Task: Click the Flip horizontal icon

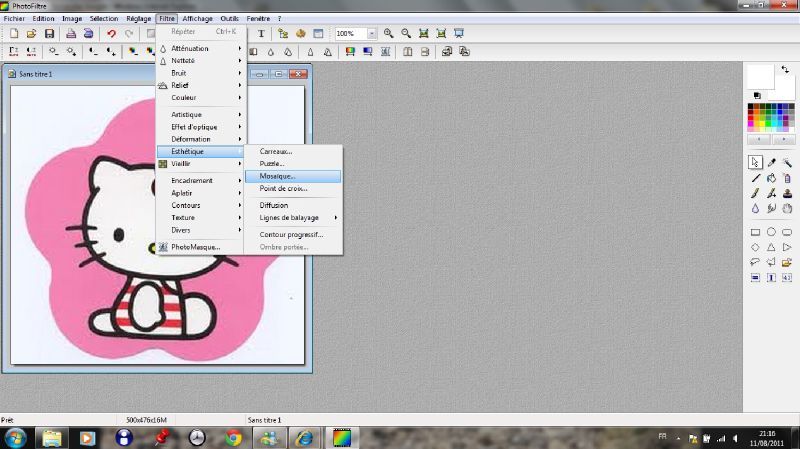Action: pos(407,52)
